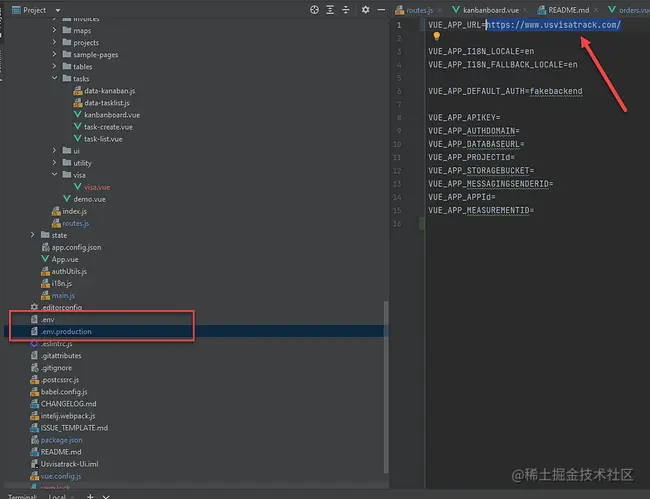The width and height of the screenshot is (650, 499).
Task: Click VUE_APP_DEFAULT_AUTH line in editor
Action: pos(505,91)
